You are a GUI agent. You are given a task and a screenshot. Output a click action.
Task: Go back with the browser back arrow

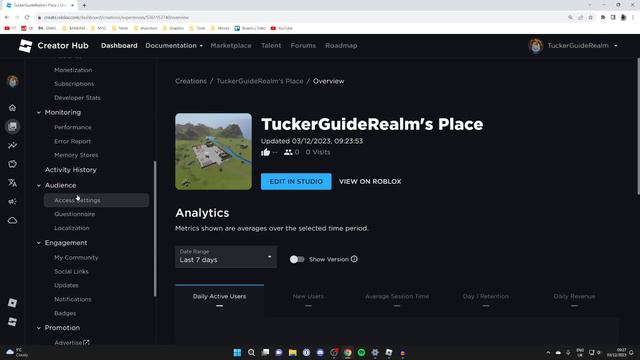click(7, 17)
